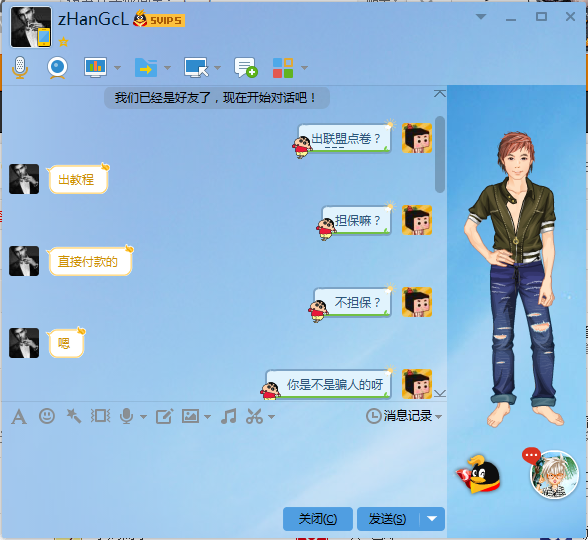The height and width of the screenshot is (540, 588).
Task: Start a voice call with microphone icon
Action: coord(20,68)
